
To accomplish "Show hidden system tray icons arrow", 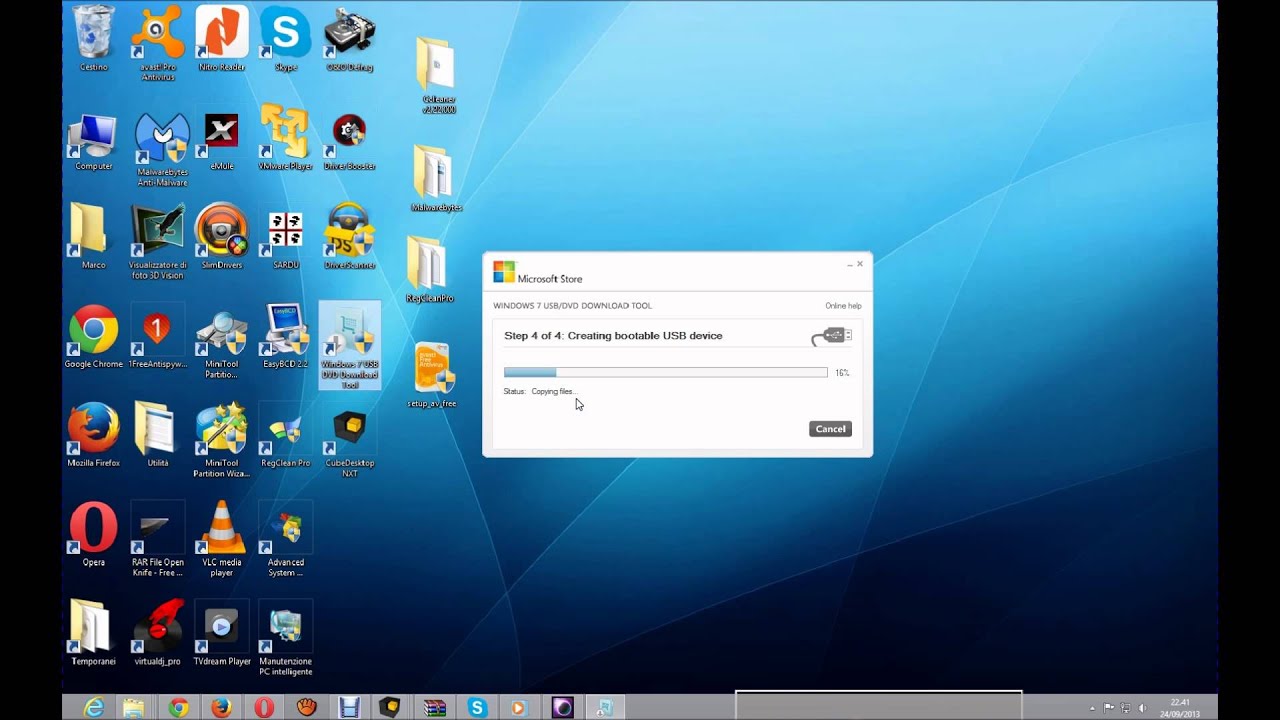I will pyautogui.click(x=1091, y=708).
